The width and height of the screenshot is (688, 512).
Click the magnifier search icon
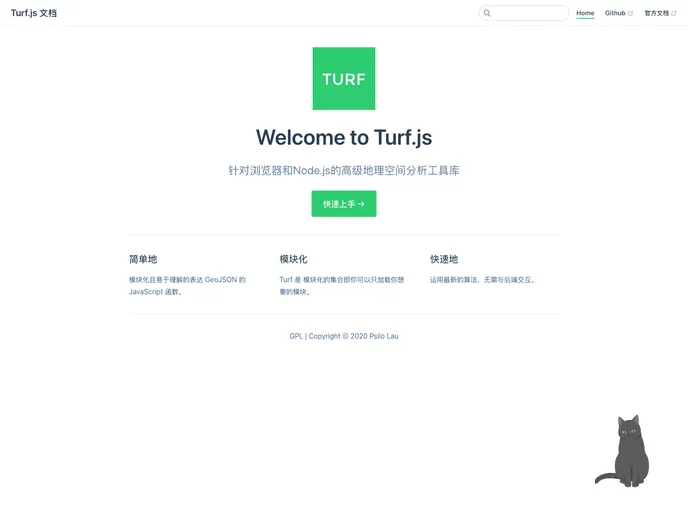(x=487, y=13)
